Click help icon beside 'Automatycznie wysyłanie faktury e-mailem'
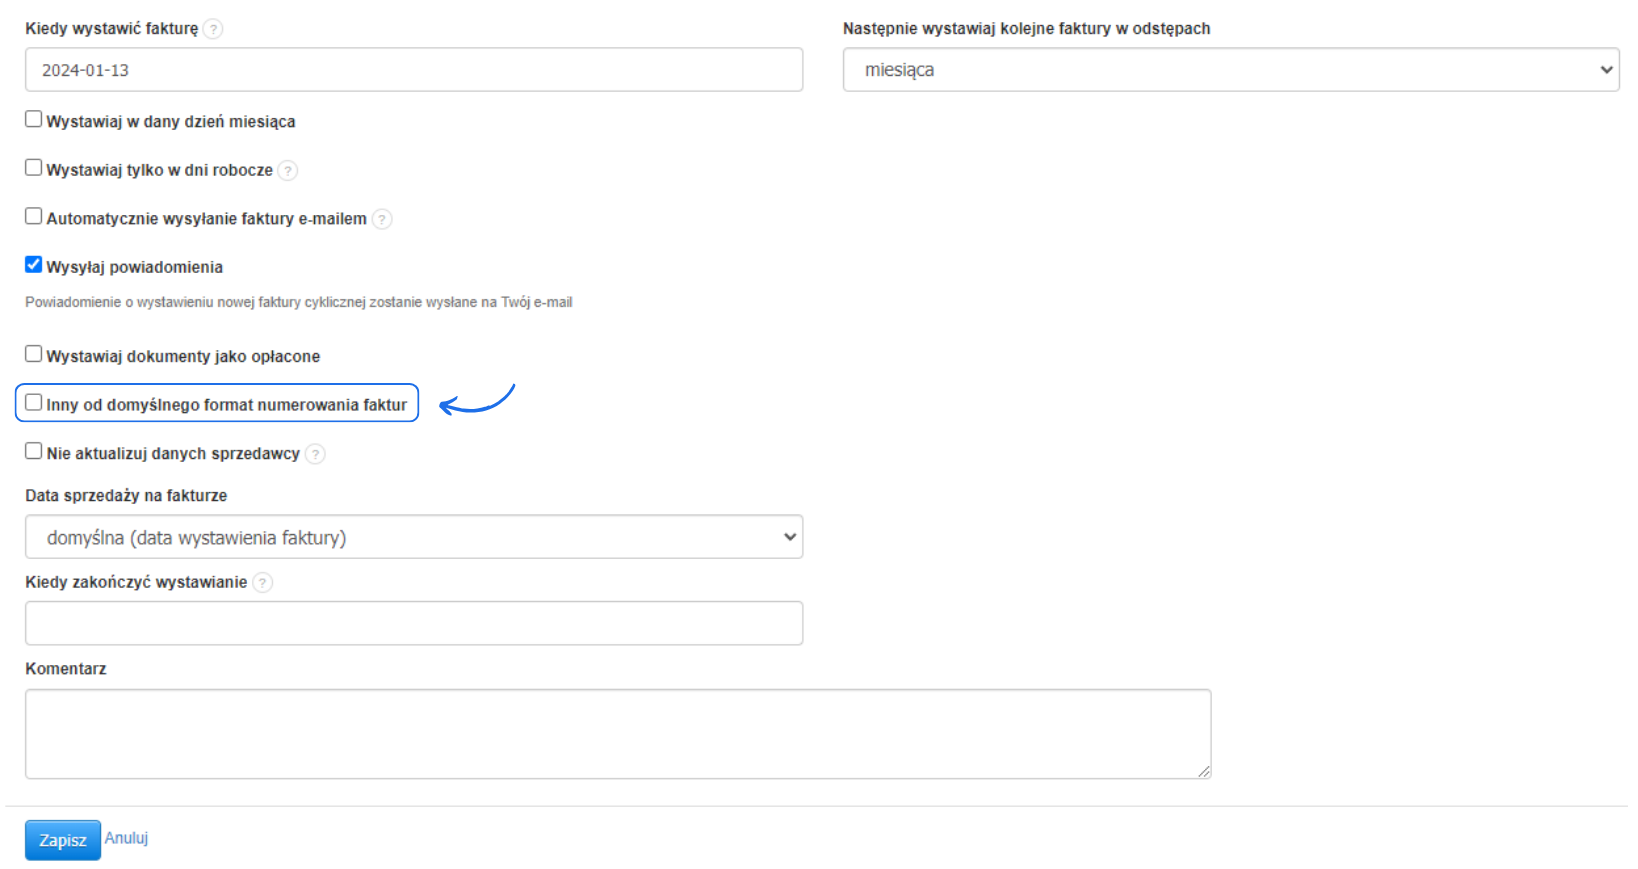The image size is (1638, 869). tap(382, 219)
